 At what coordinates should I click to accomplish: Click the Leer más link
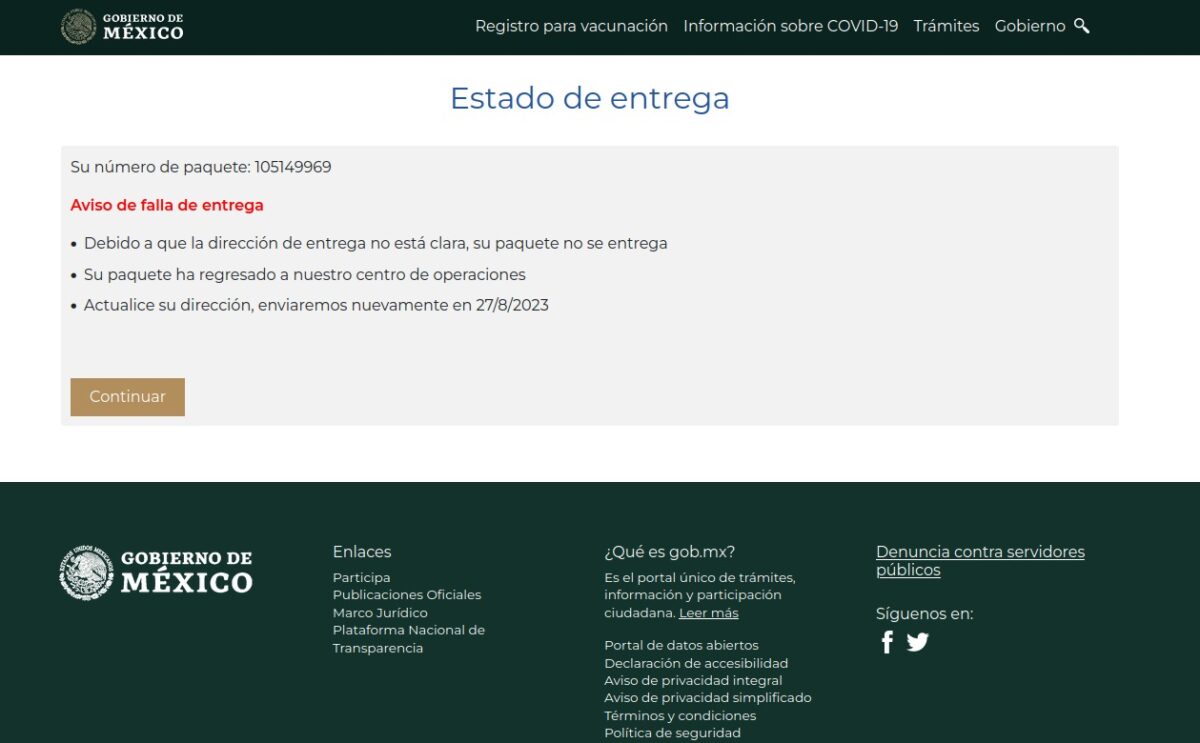click(x=708, y=612)
